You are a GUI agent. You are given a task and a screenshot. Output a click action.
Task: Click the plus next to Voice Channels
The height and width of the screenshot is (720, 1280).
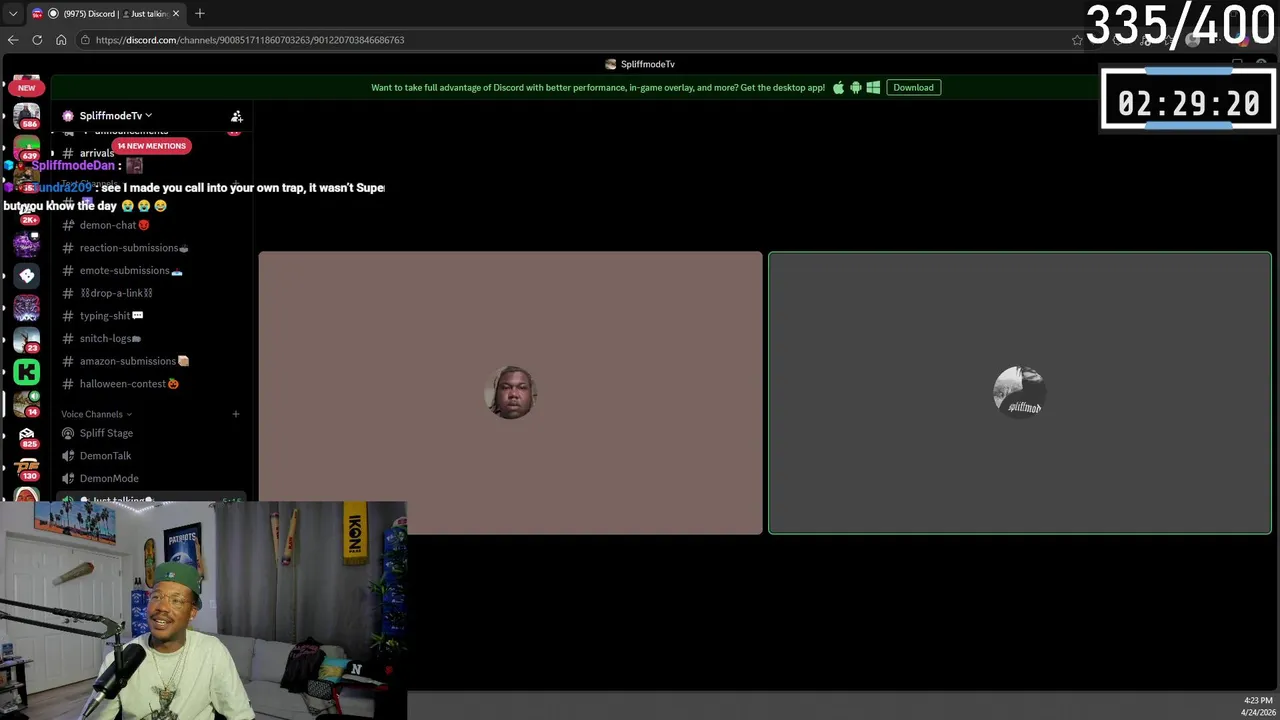(236, 414)
